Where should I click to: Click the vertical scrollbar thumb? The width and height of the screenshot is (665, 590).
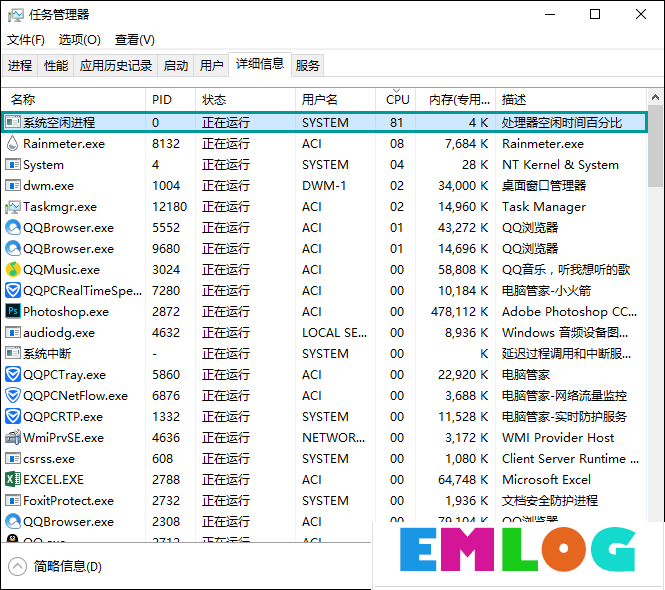coord(656,146)
